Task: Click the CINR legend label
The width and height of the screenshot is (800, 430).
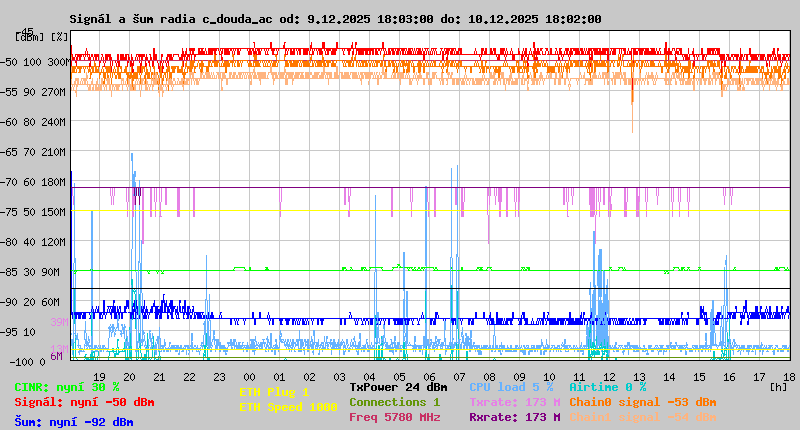Action: [66, 387]
